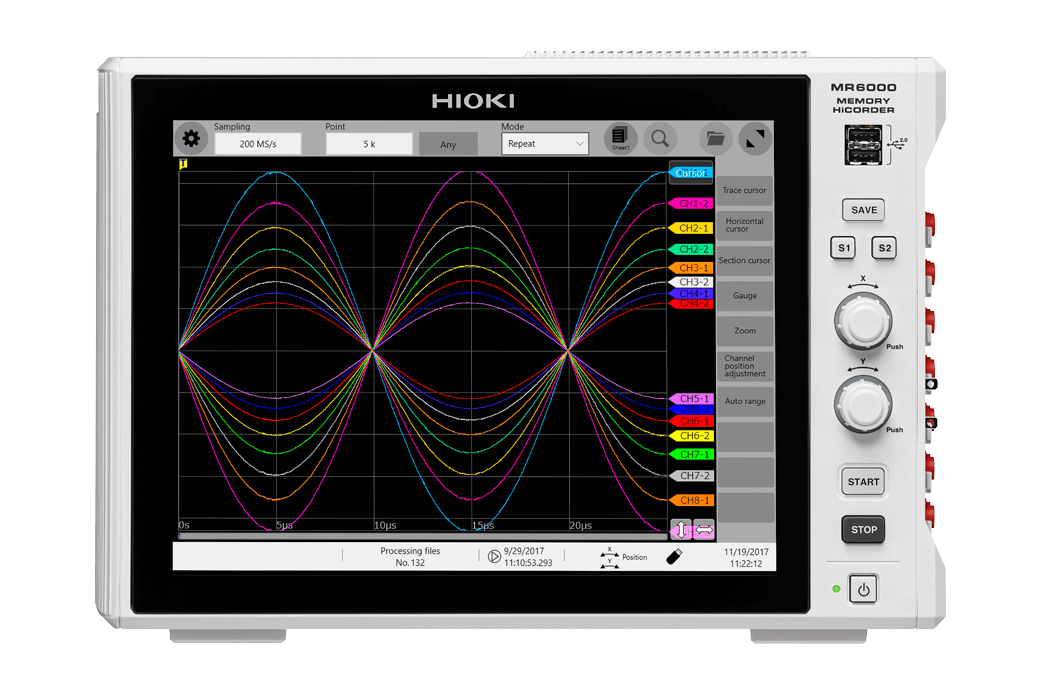Select Trace cursor from the side menu
1040x694 pixels.
(x=745, y=190)
